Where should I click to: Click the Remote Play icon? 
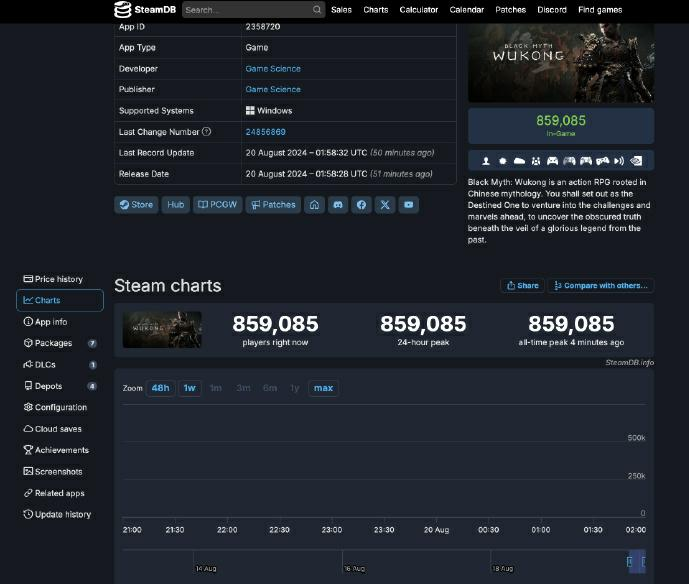(619, 161)
